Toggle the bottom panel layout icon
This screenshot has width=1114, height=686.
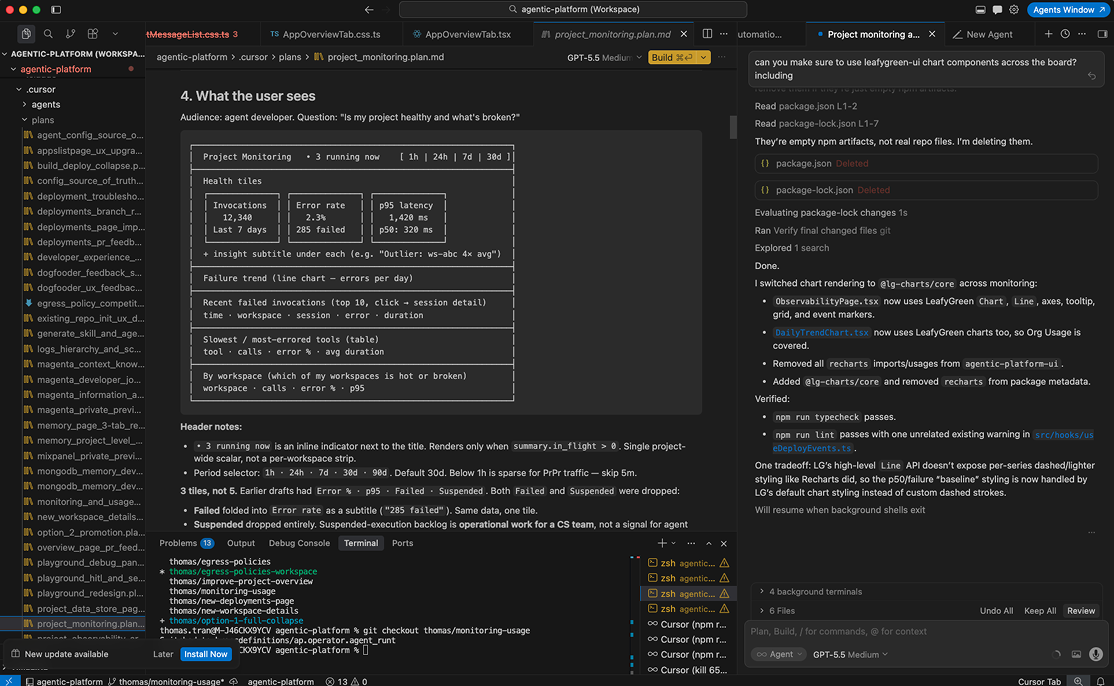point(980,10)
